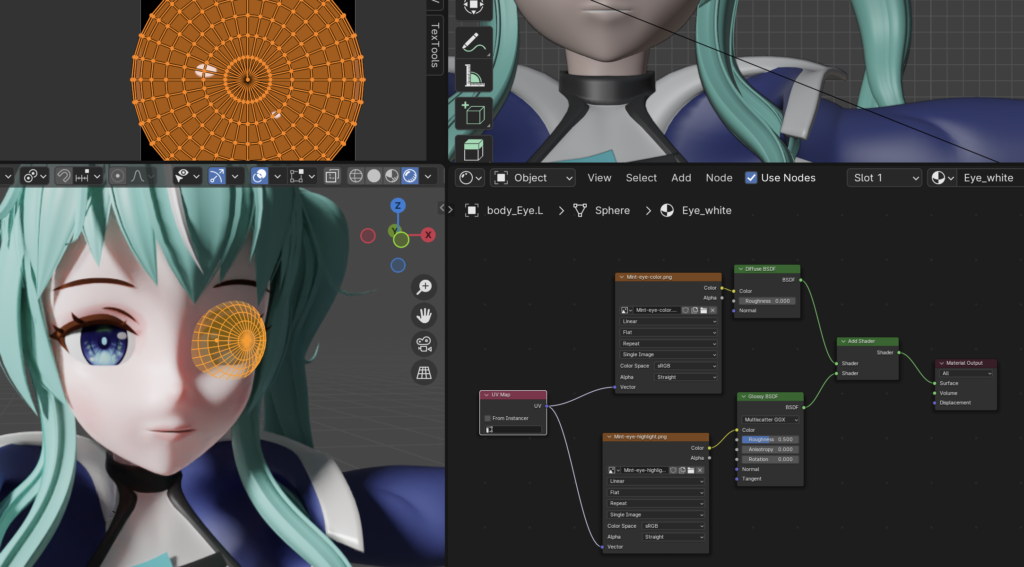The image size is (1024, 567).
Task: Open the TexTools sidebar tab
Action: pos(435,45)
